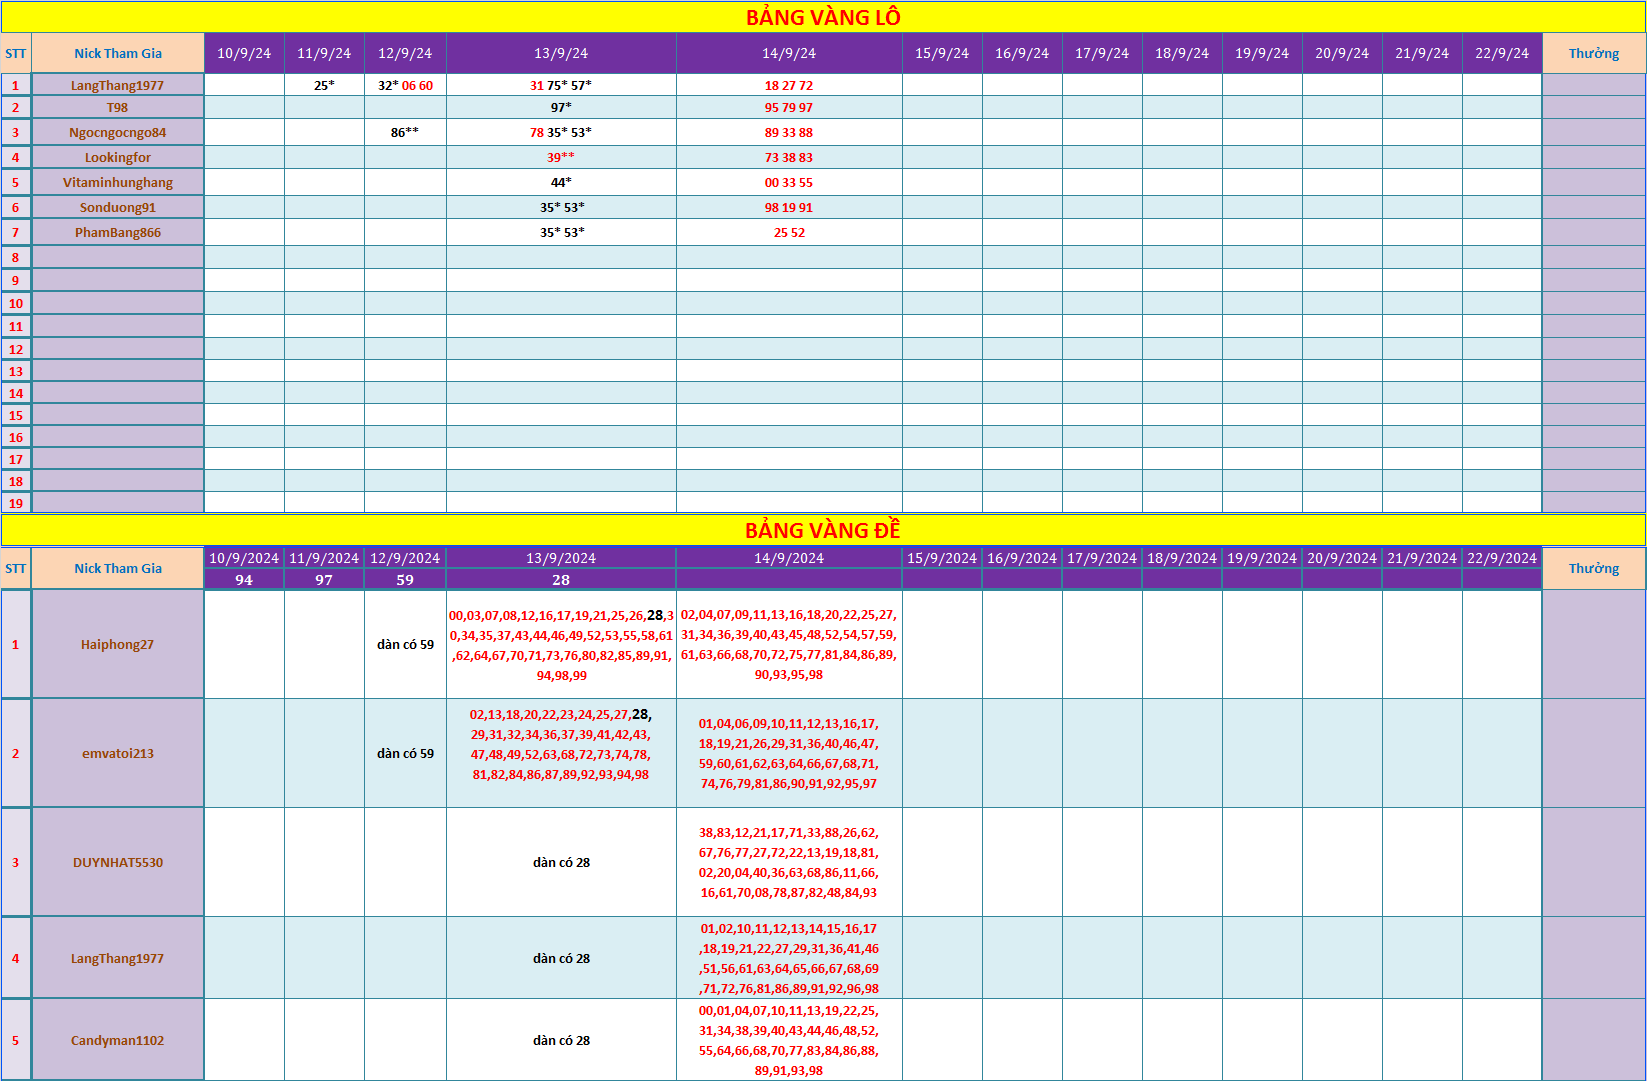Click the cell containing 73 38 83
Viewport: 1647px width, 1081px height.
point(789,157)
